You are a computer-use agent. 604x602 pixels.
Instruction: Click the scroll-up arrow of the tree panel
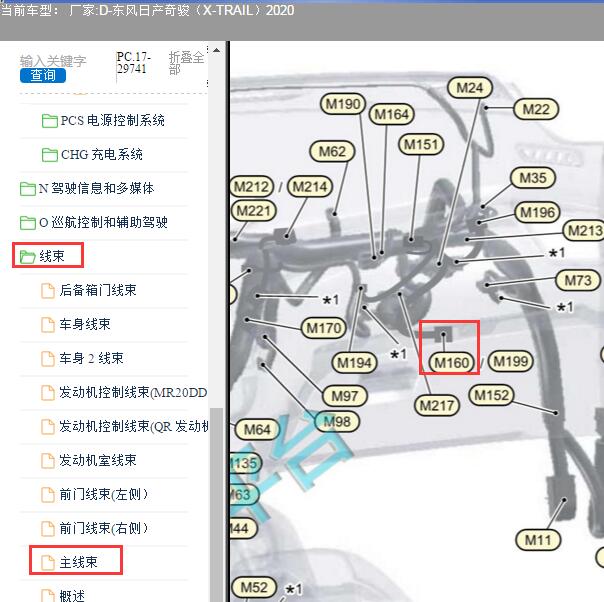pyautogui.click(x=217, y=50)
